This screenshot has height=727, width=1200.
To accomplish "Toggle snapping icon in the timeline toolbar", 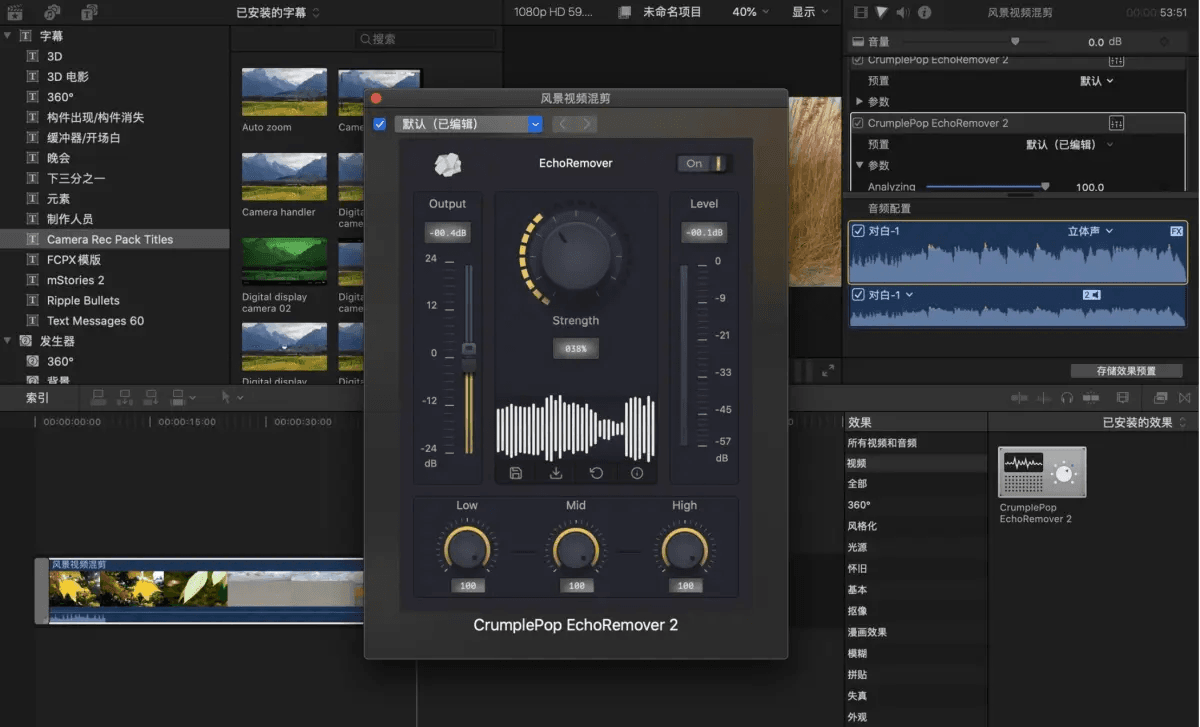I will point(1089,397).
